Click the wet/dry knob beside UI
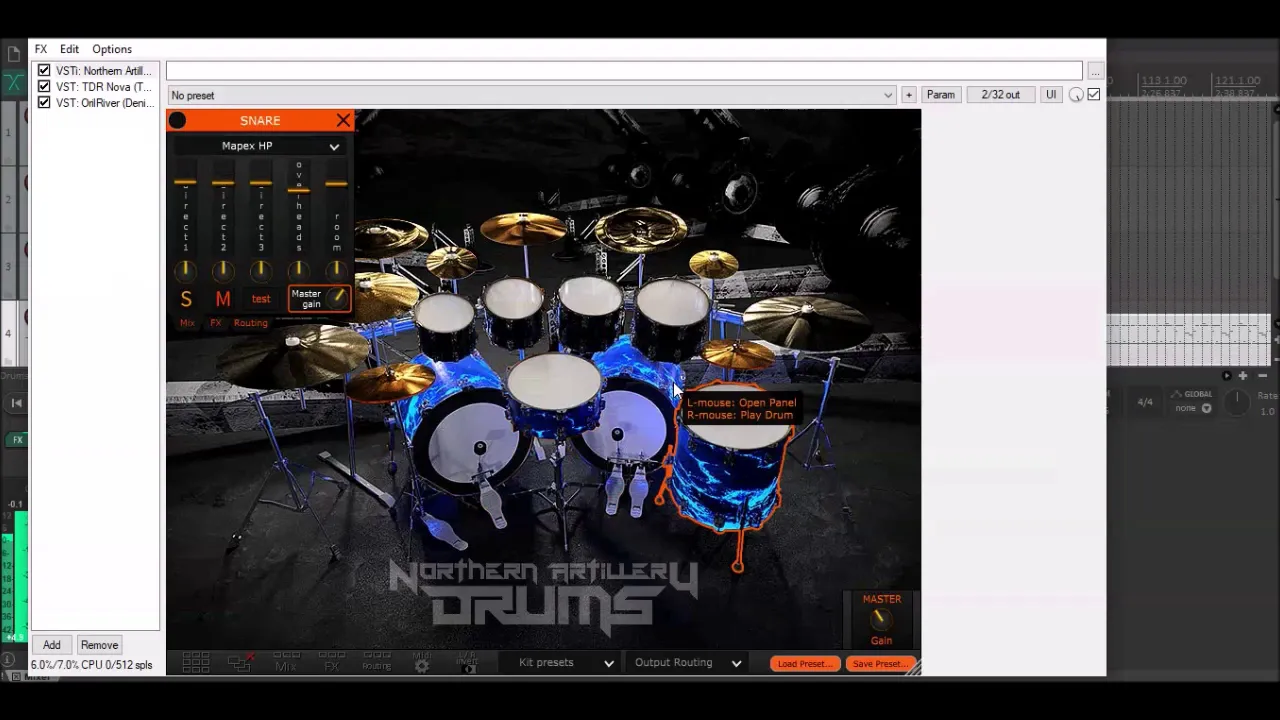The image size is (1280, 720). 1076,95
